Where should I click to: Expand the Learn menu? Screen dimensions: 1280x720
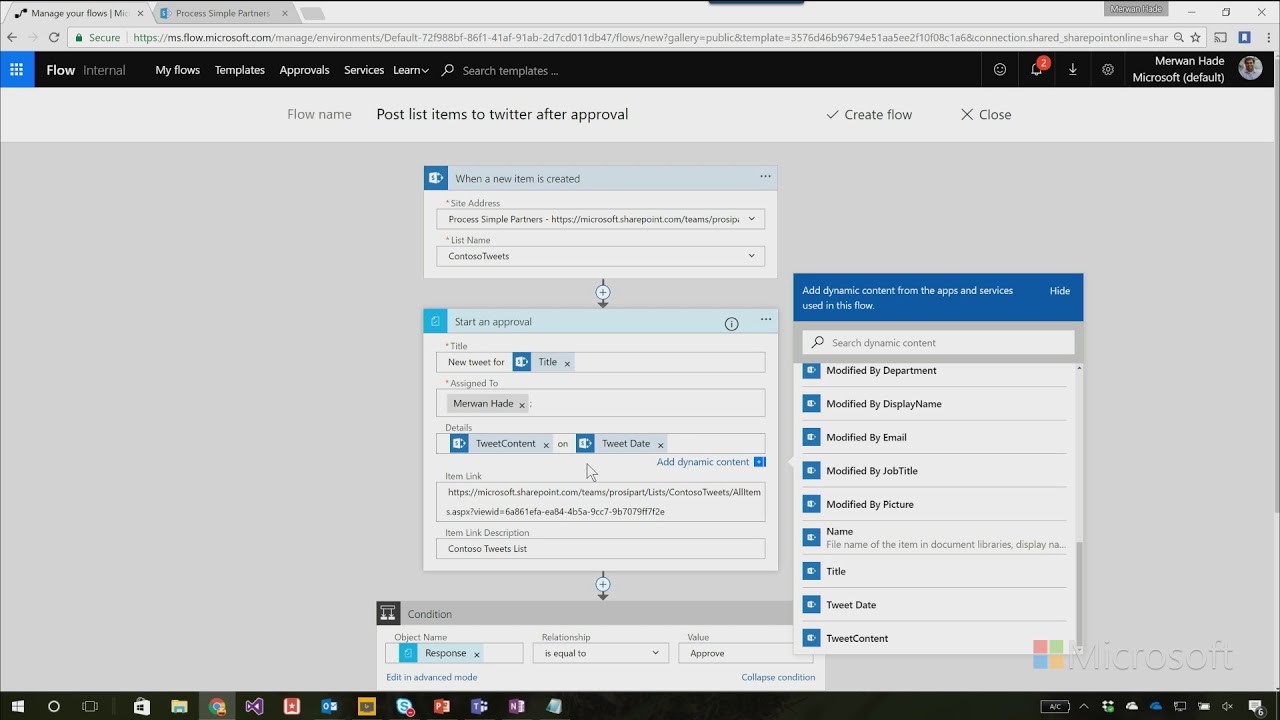click(x=411, y=70)
